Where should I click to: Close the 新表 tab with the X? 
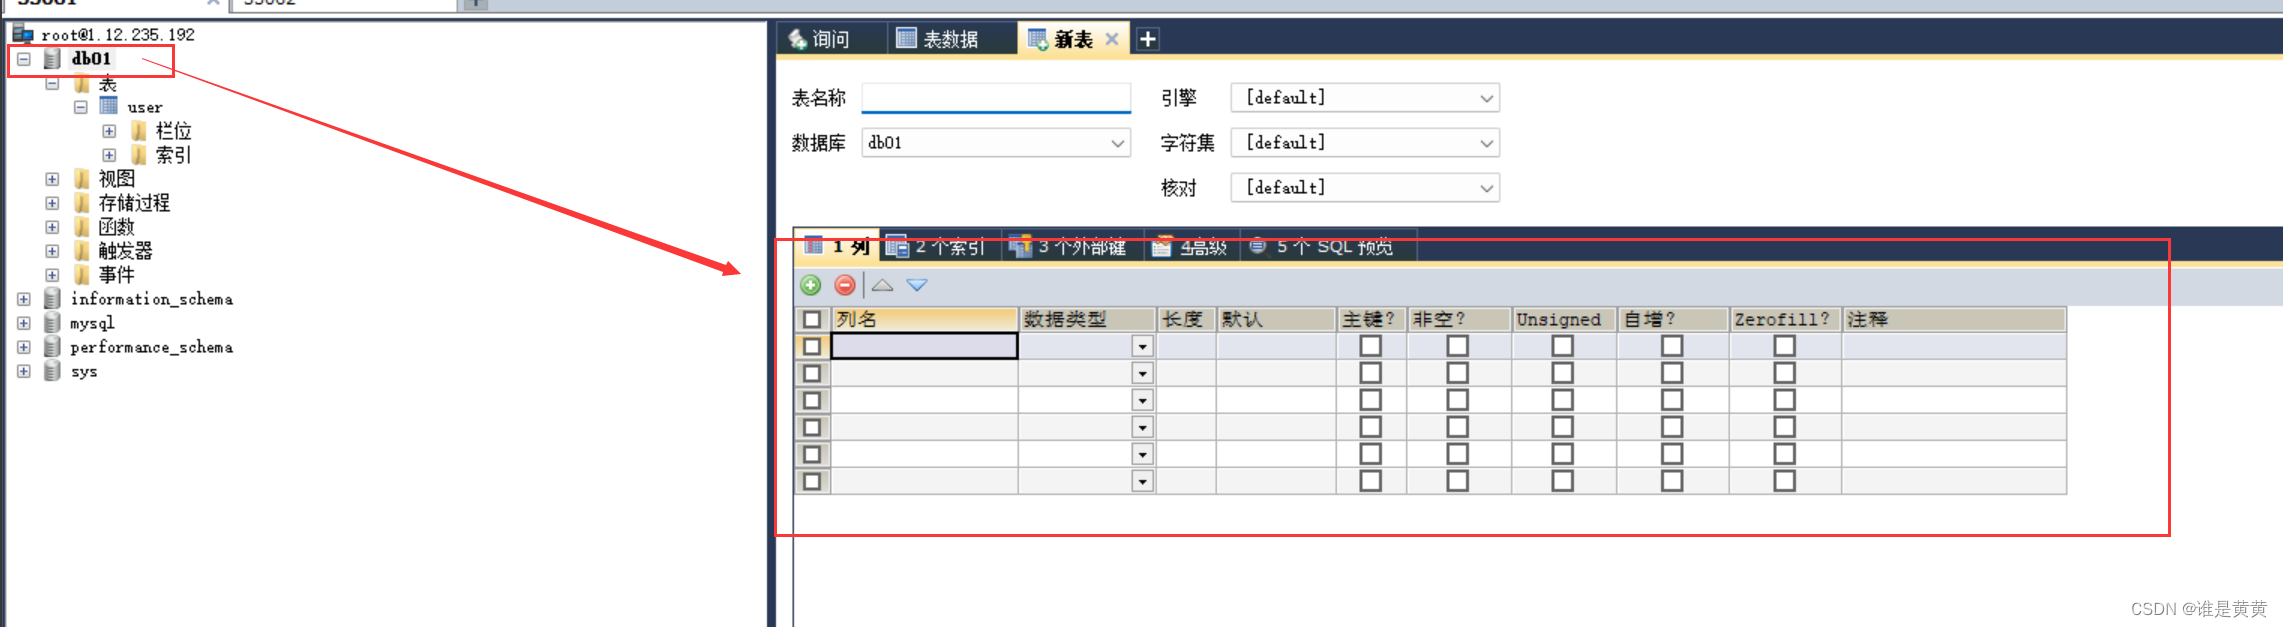point(1111,39)
